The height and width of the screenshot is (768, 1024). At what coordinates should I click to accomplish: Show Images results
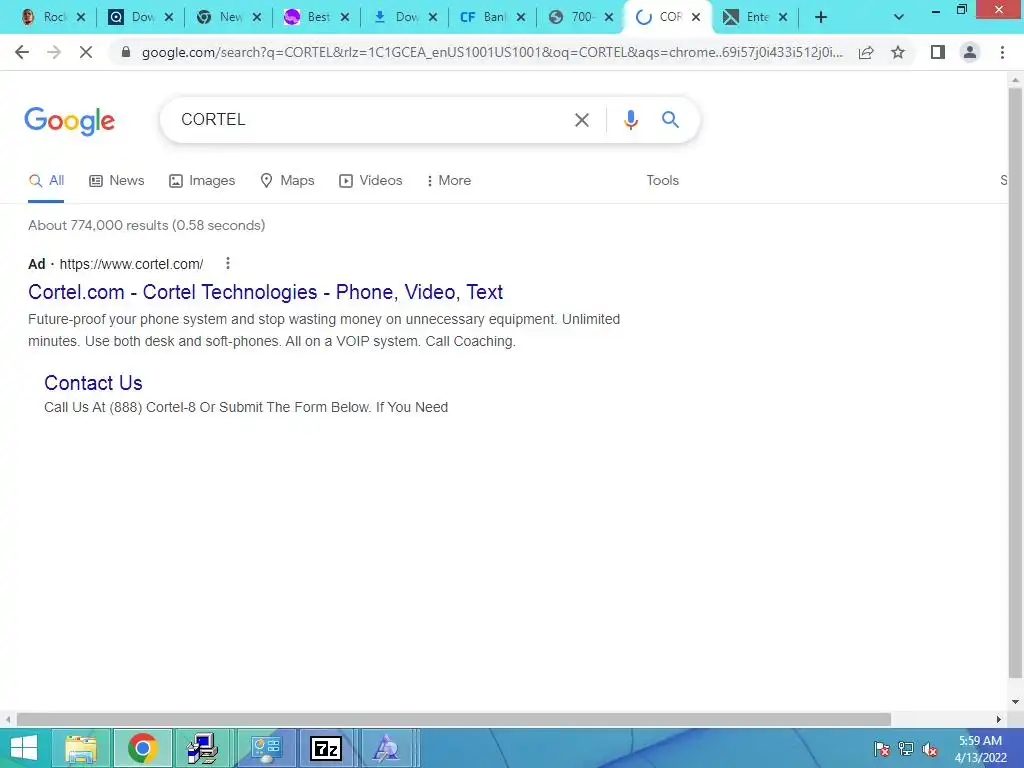click(x=202, y=180)
